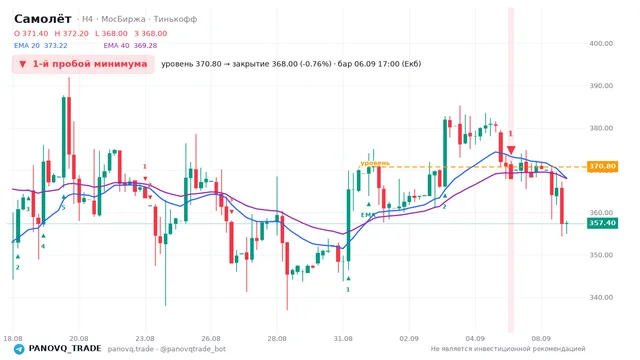Screen dimensions: 640x360
Task: Click the 31.08 date axis label
Action: [x=343, y=339]
